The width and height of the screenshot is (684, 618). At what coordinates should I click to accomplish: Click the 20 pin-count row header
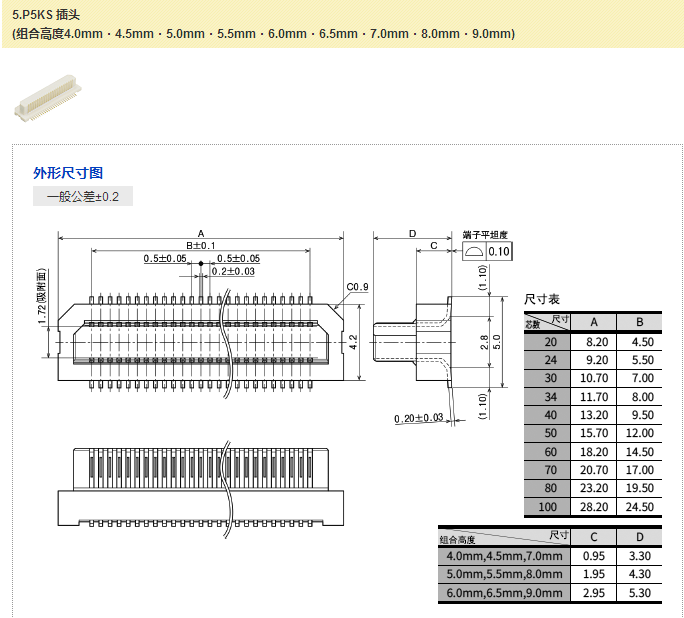[549, 342]
